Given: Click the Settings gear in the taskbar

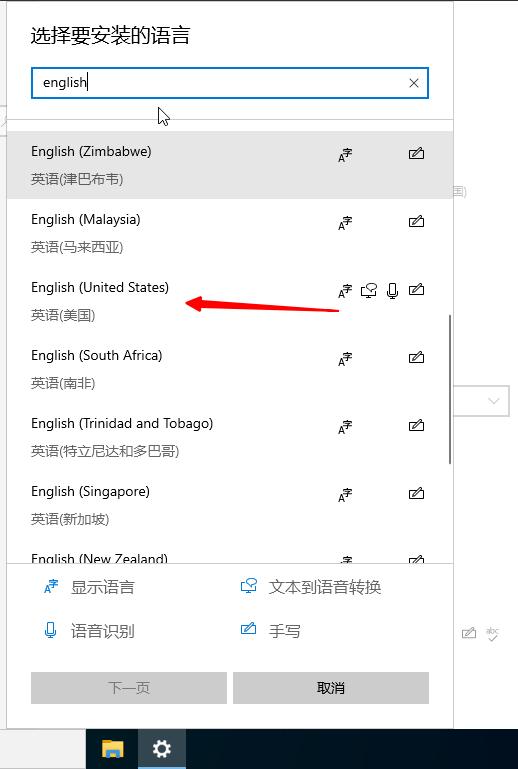Looking at the screenshot, I should (x=161, y=749).
